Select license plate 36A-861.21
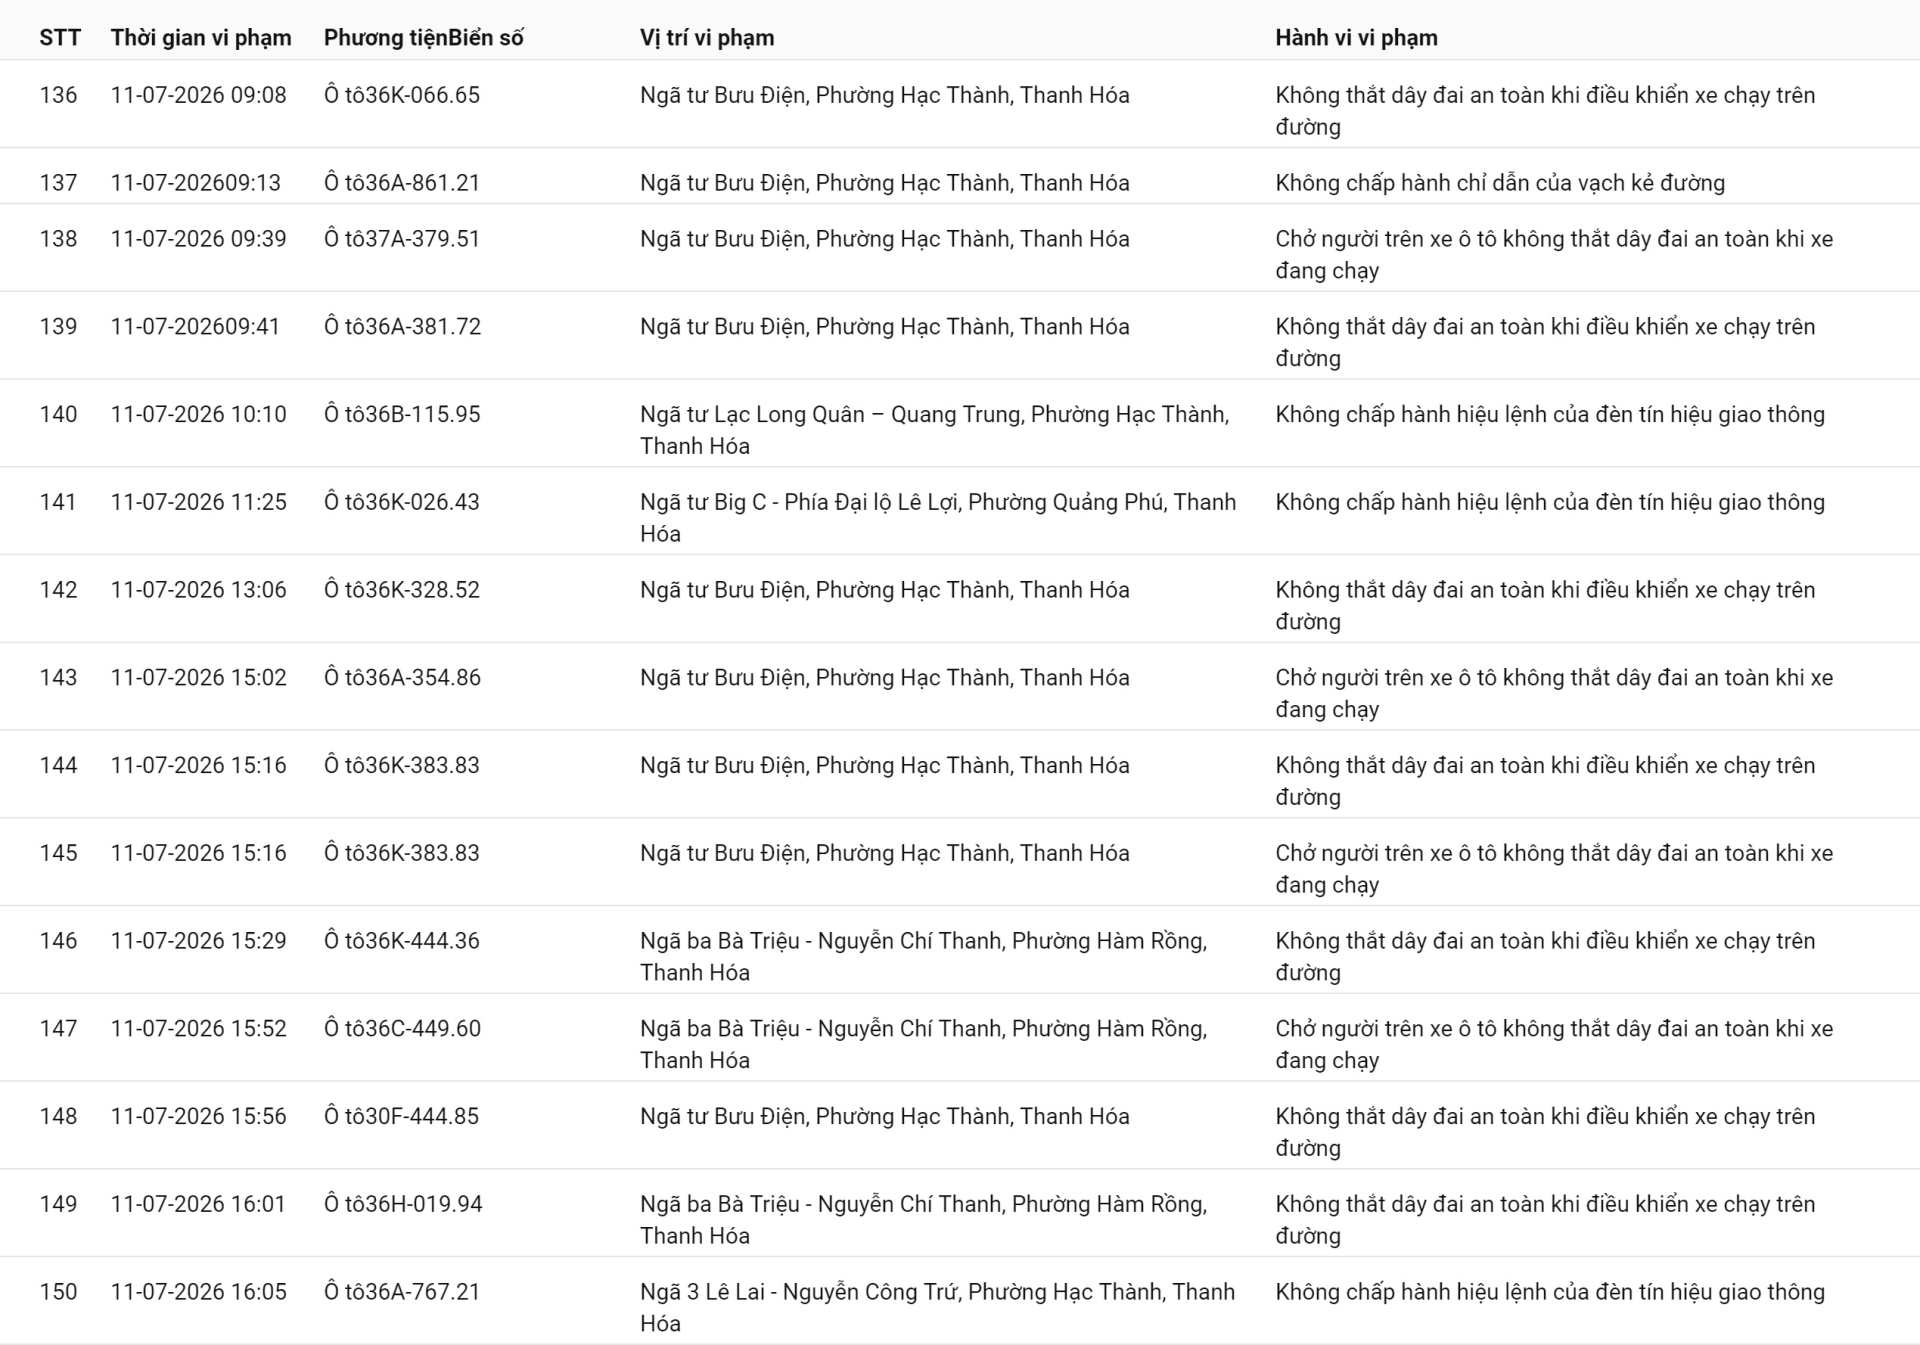This screenshot has height=1345, width=1920. coord(402,183)
